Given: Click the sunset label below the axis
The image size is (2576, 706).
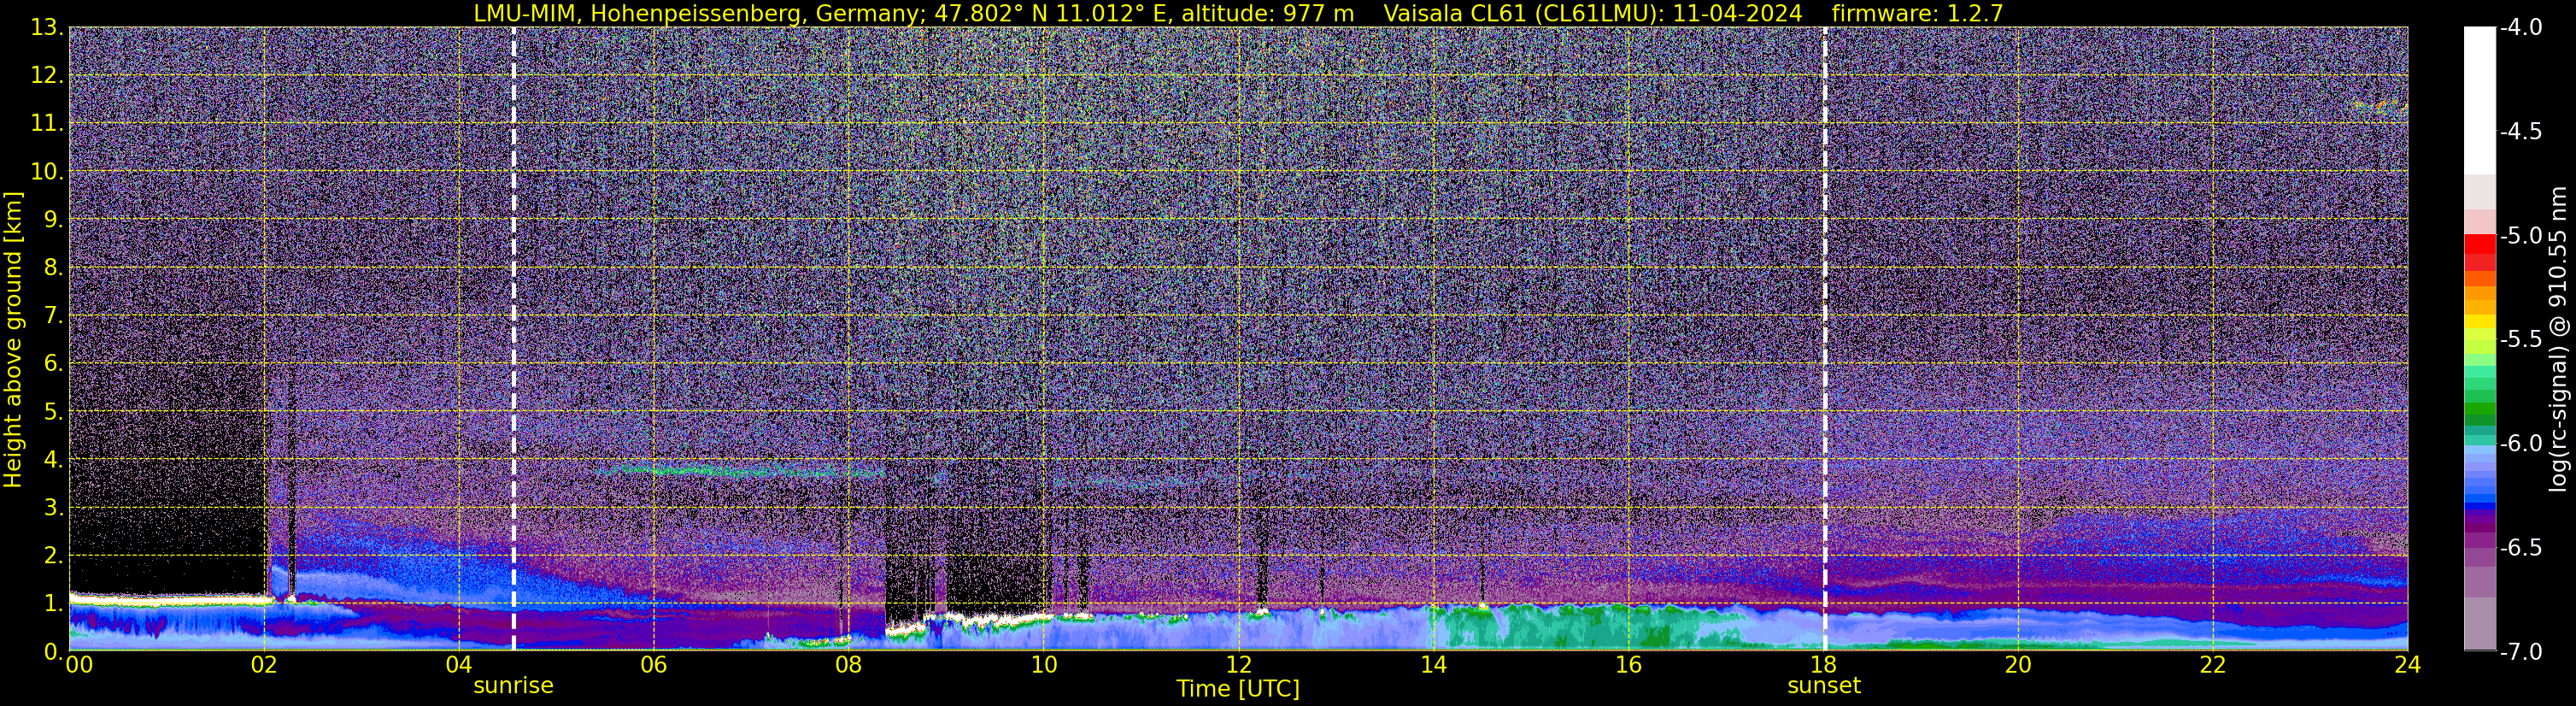Looking at the screenshot, I should tap(1824, 686).
